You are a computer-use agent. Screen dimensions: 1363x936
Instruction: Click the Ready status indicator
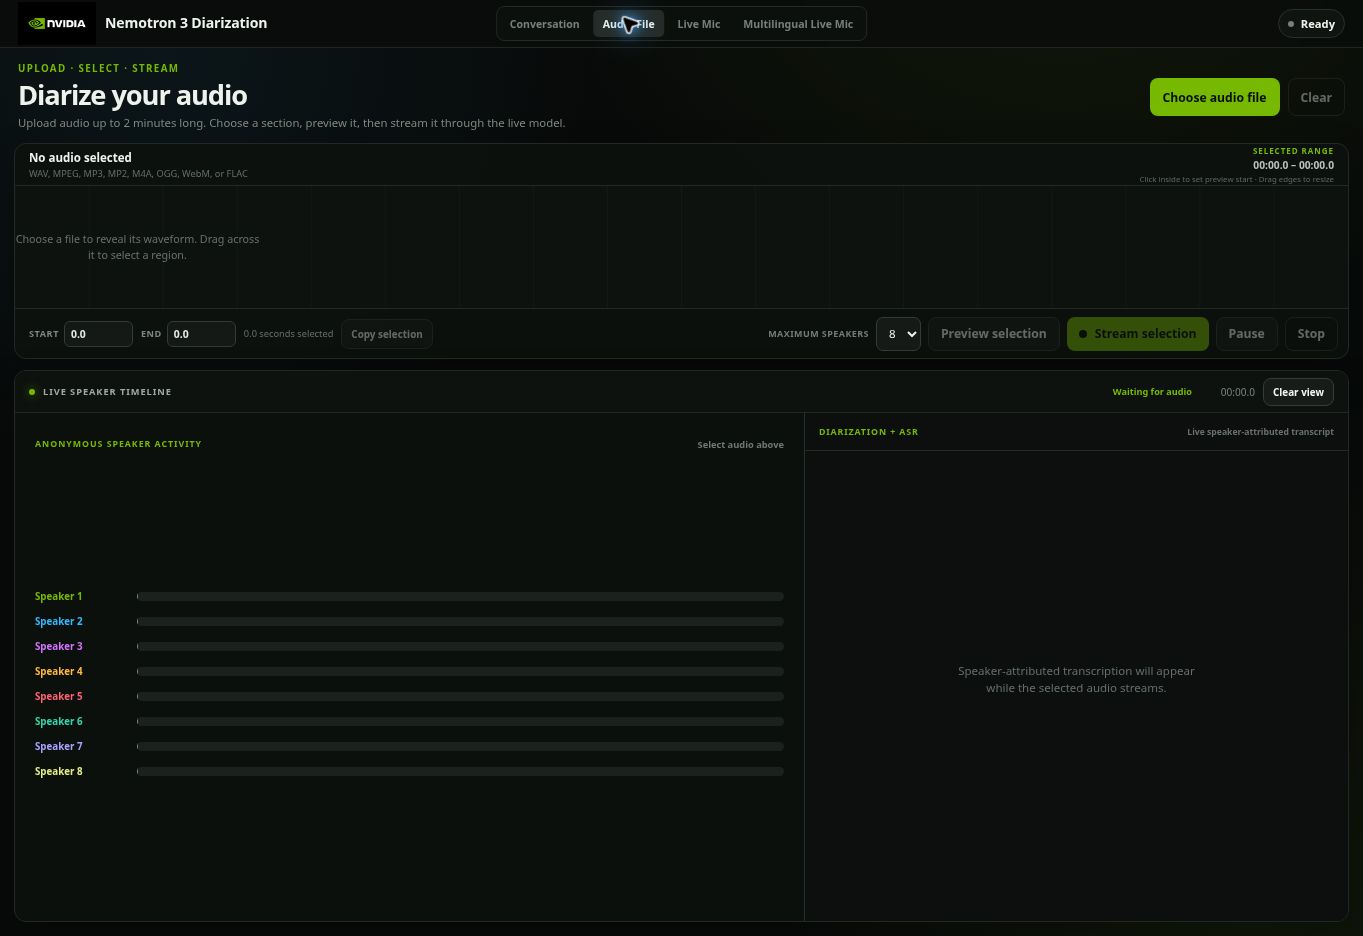tap(1311, 24)
